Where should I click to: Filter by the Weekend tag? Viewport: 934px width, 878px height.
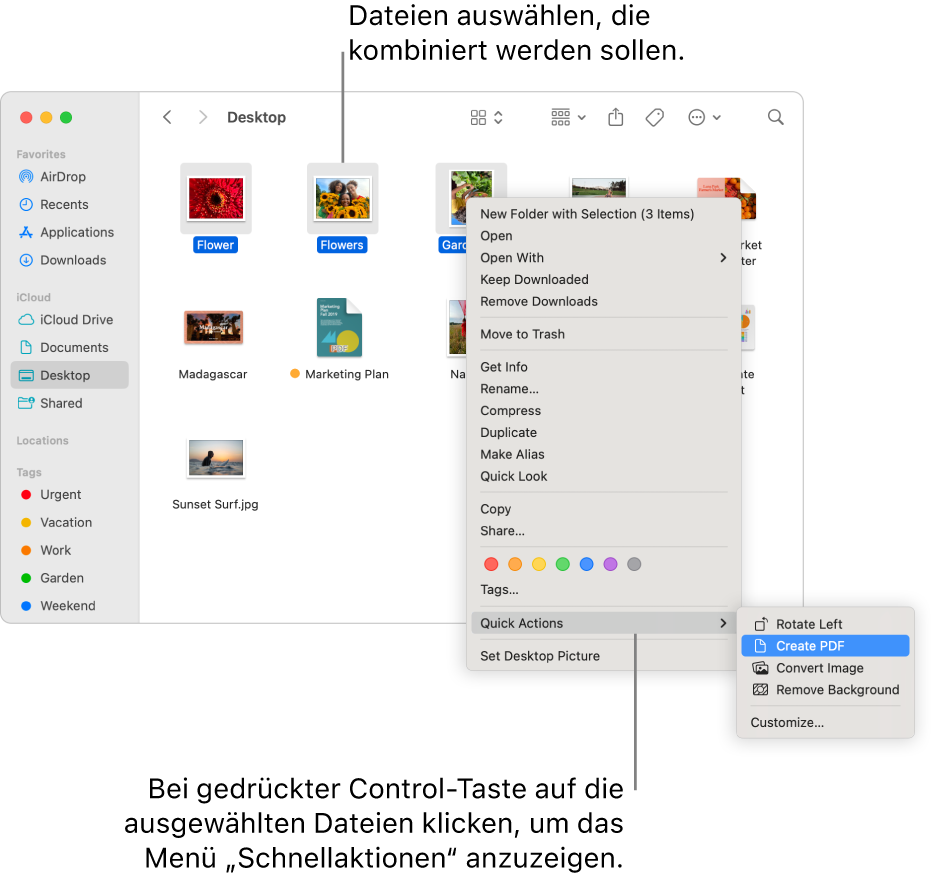click(70, 606)
